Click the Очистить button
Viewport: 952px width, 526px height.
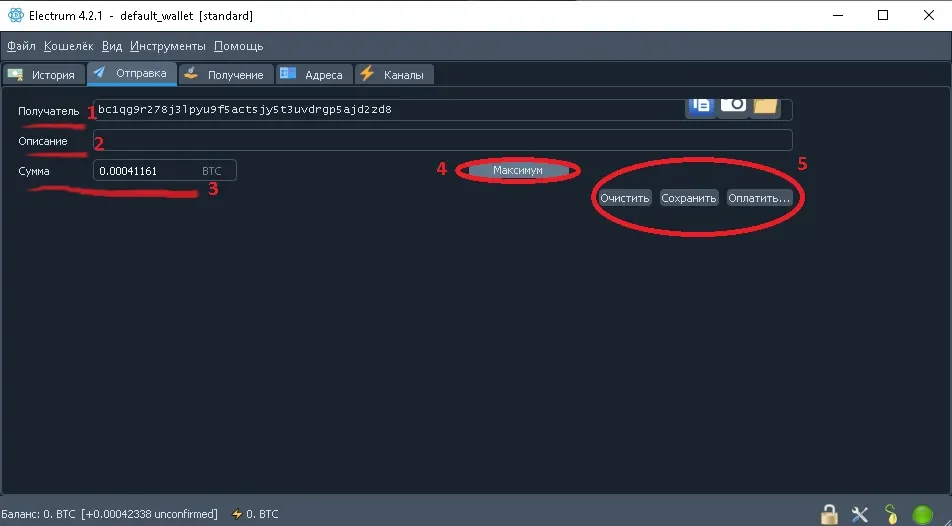tap(625, 198)
